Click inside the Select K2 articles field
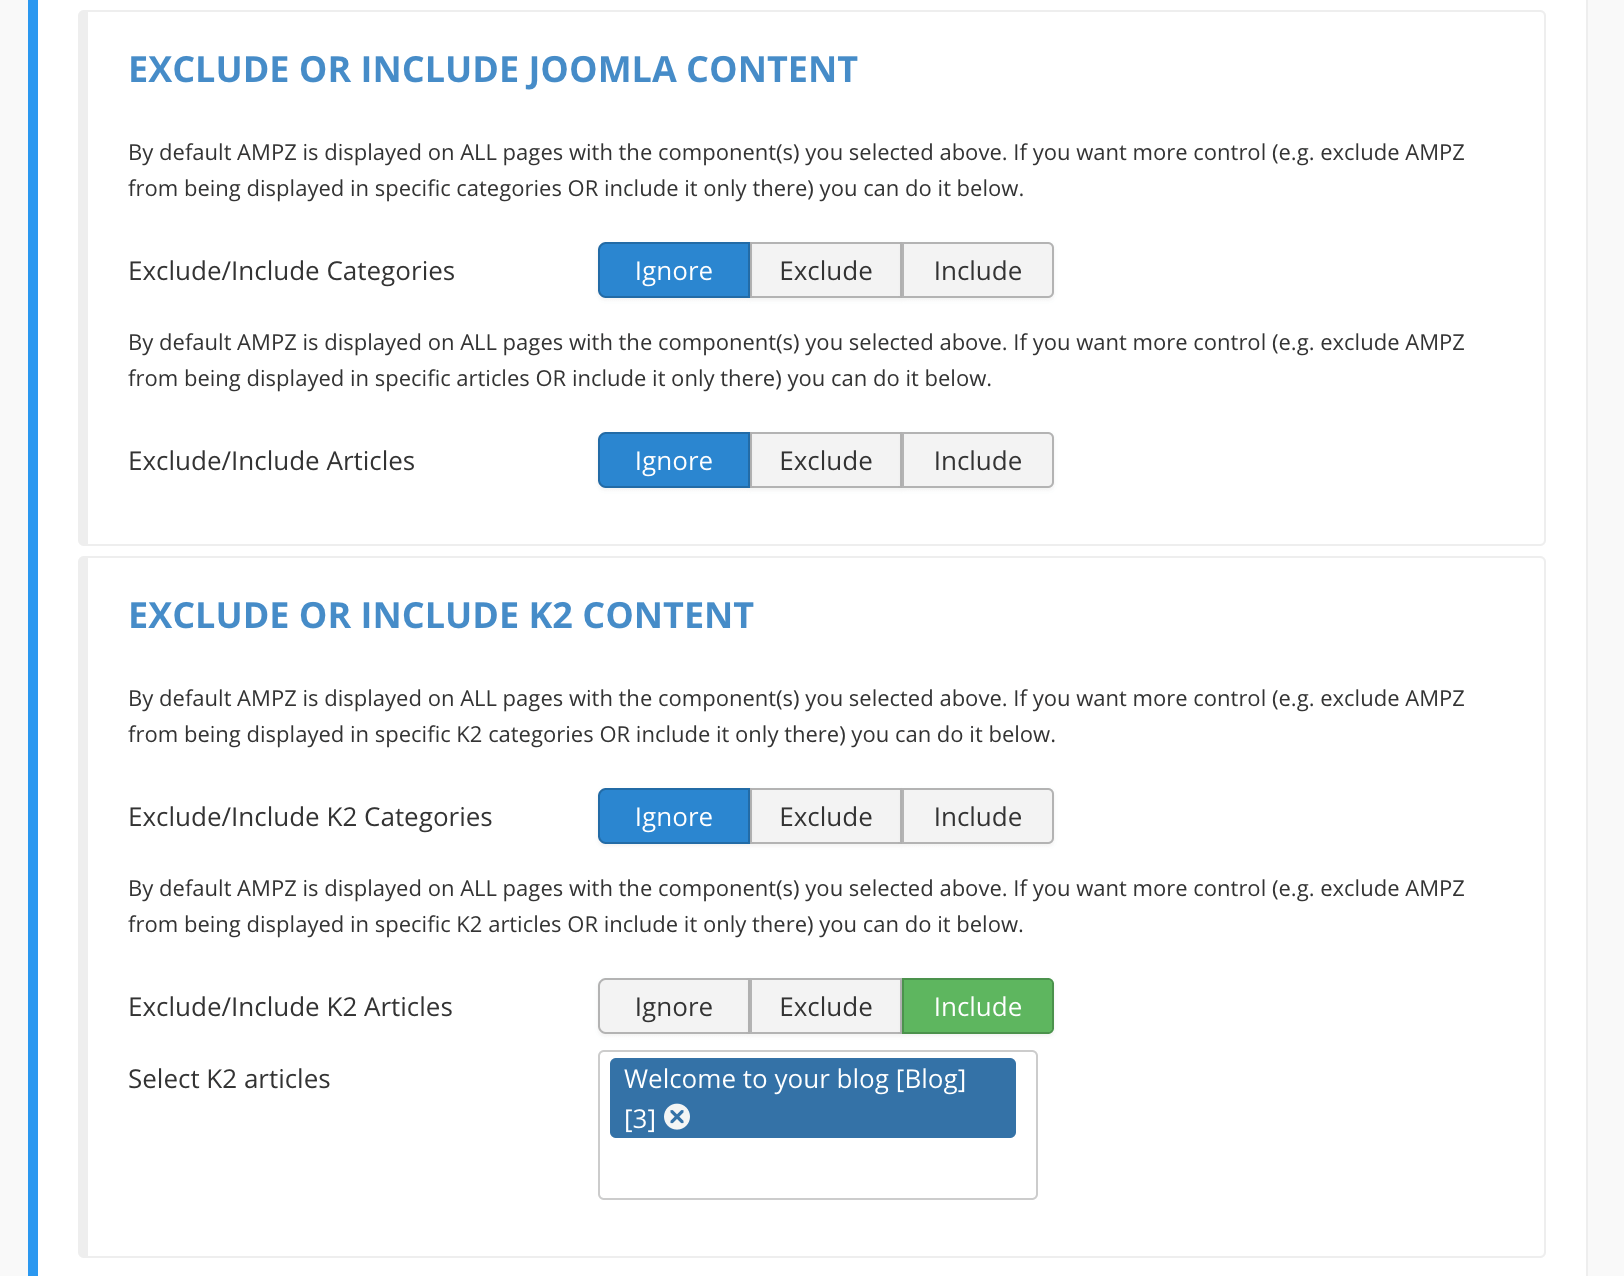 pyautogui.click(x=817, y=1168)
